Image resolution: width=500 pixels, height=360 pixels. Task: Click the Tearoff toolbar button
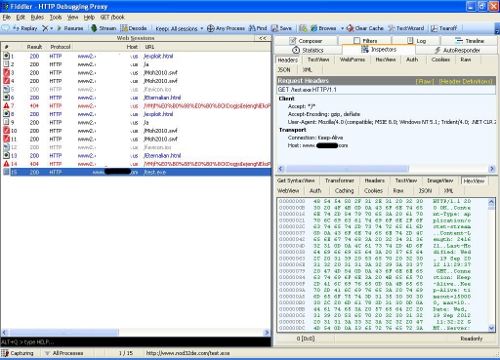pos(444,28)
